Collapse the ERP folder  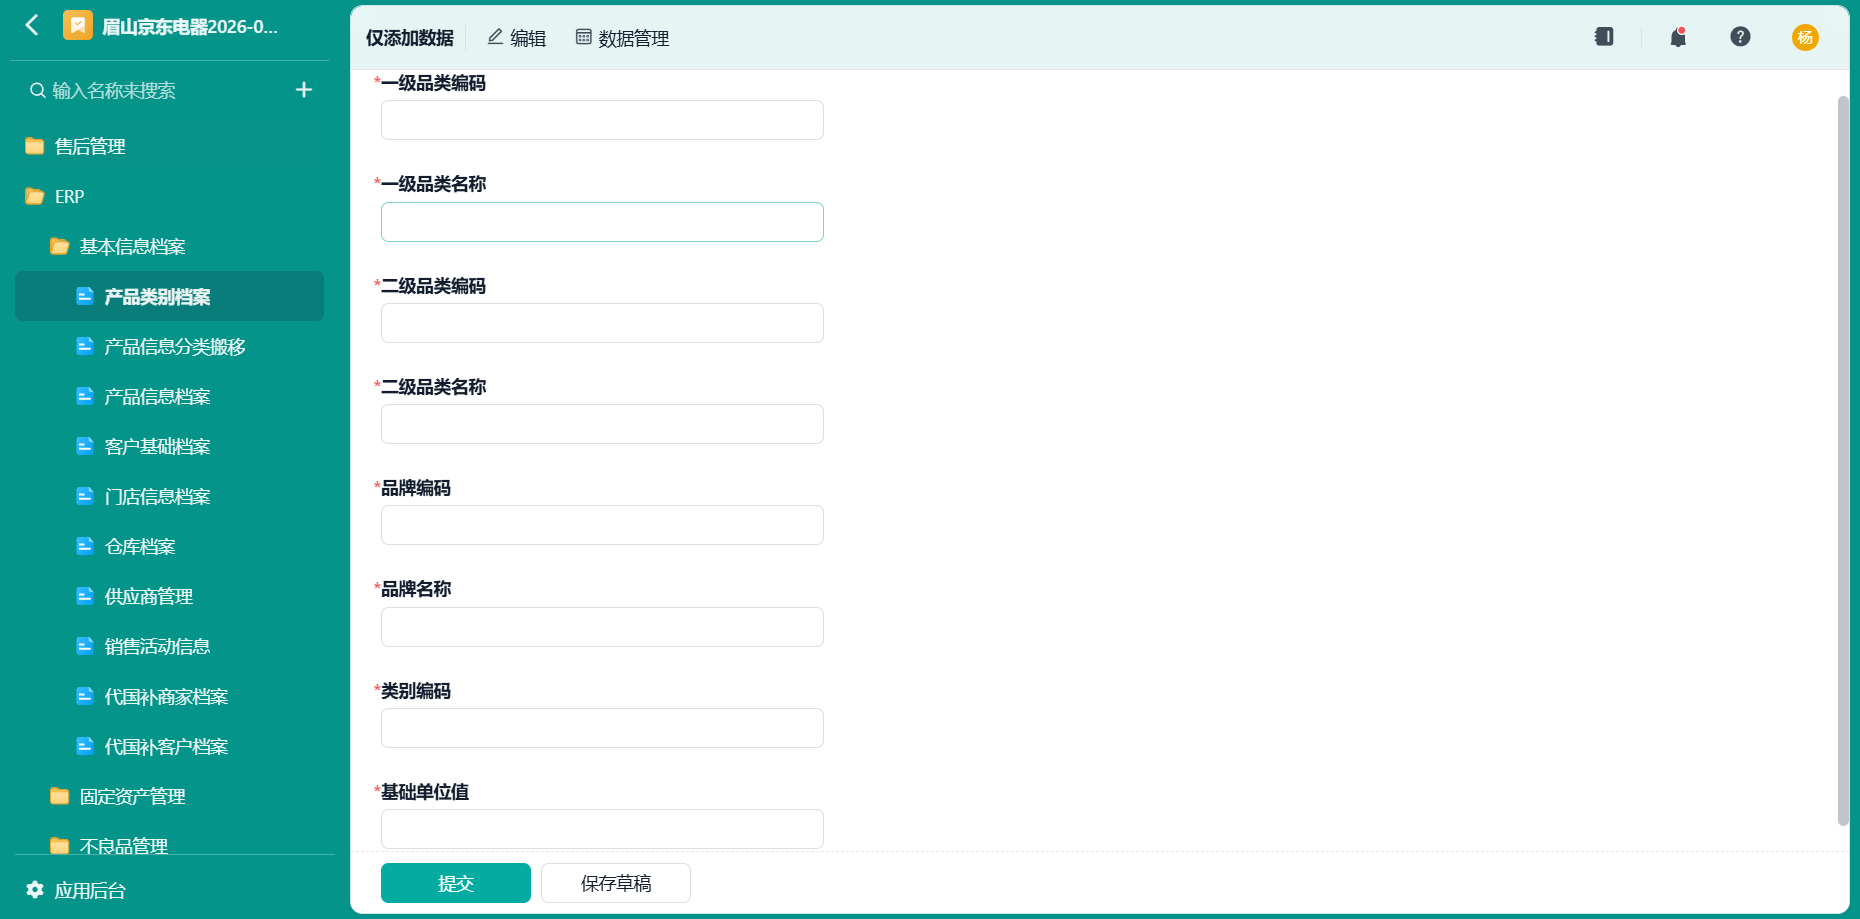click(x=169, y=197)
